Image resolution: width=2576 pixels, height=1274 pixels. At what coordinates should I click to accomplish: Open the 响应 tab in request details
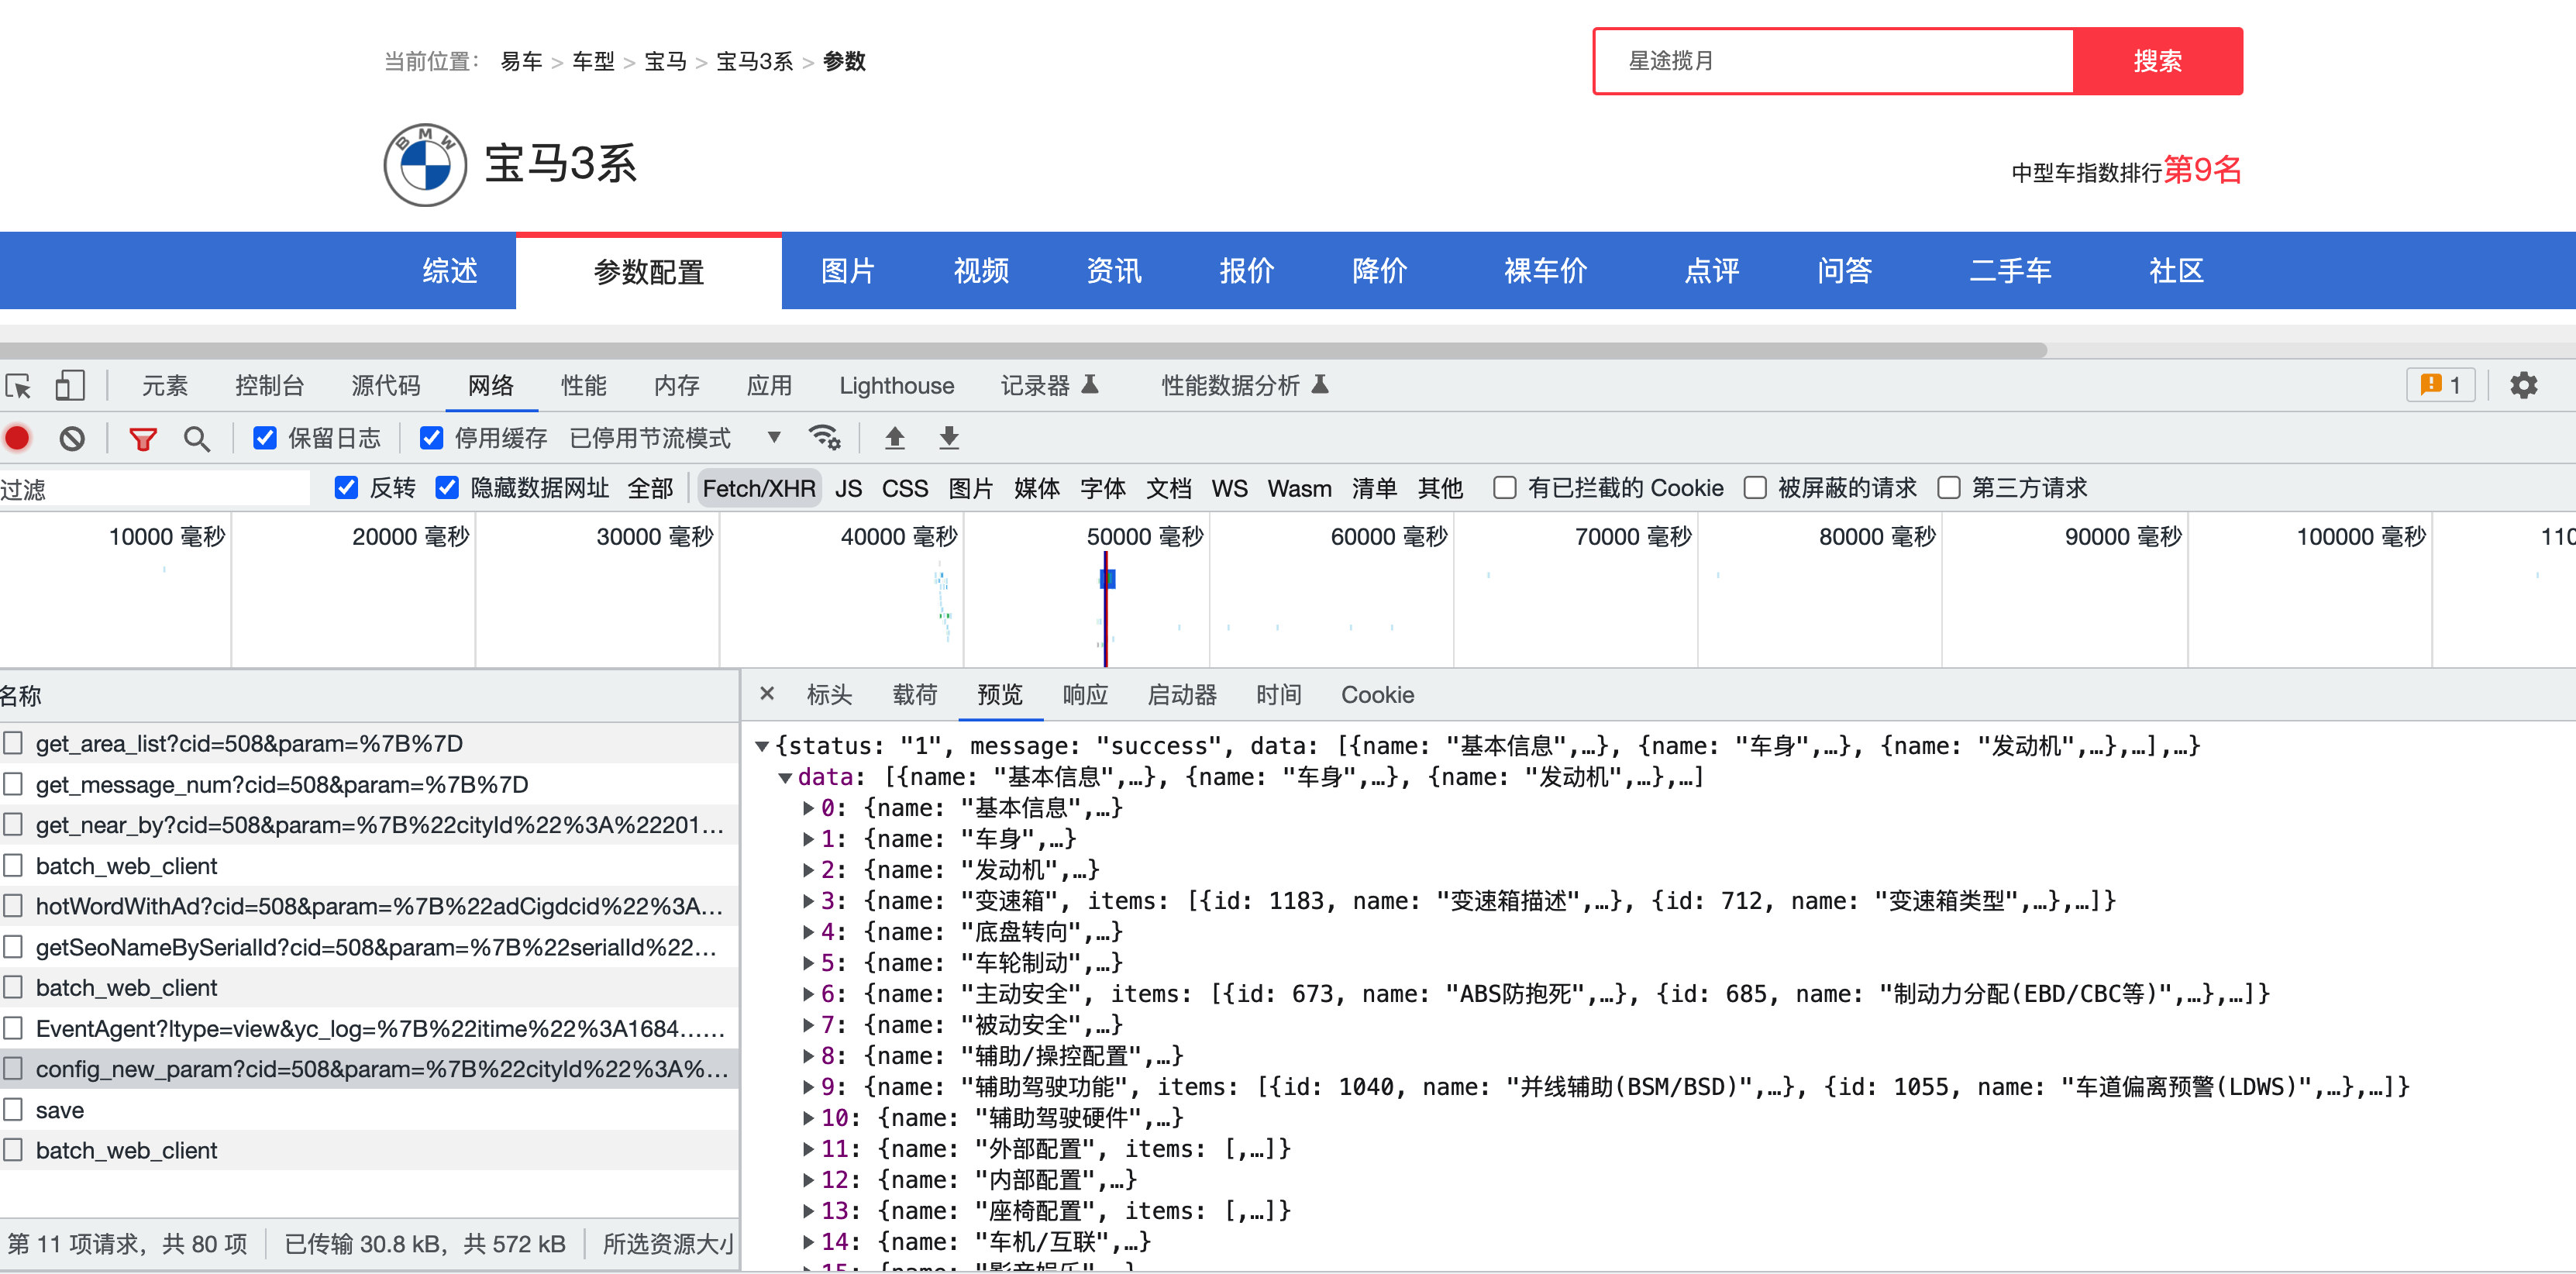(x=1085, y=694)
